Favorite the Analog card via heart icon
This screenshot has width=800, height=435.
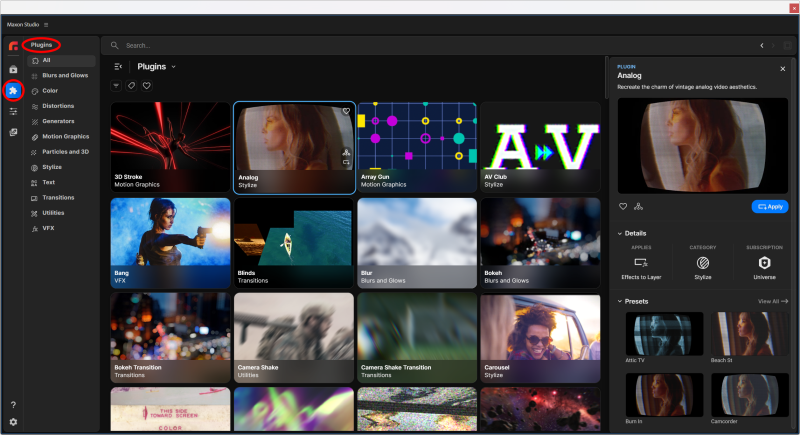346,111
